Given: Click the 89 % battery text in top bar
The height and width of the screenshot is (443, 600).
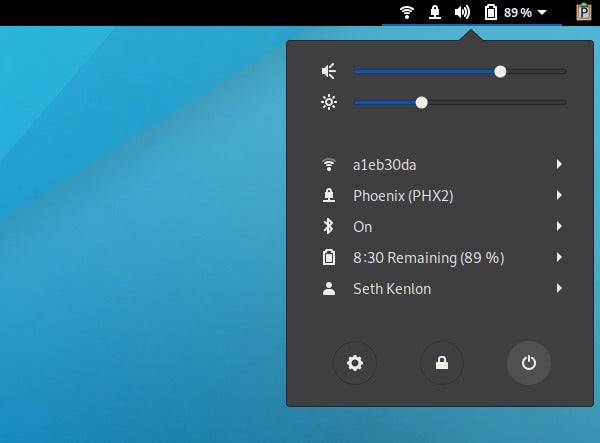Looking at the screenshot, I should [x=518, y=13].
